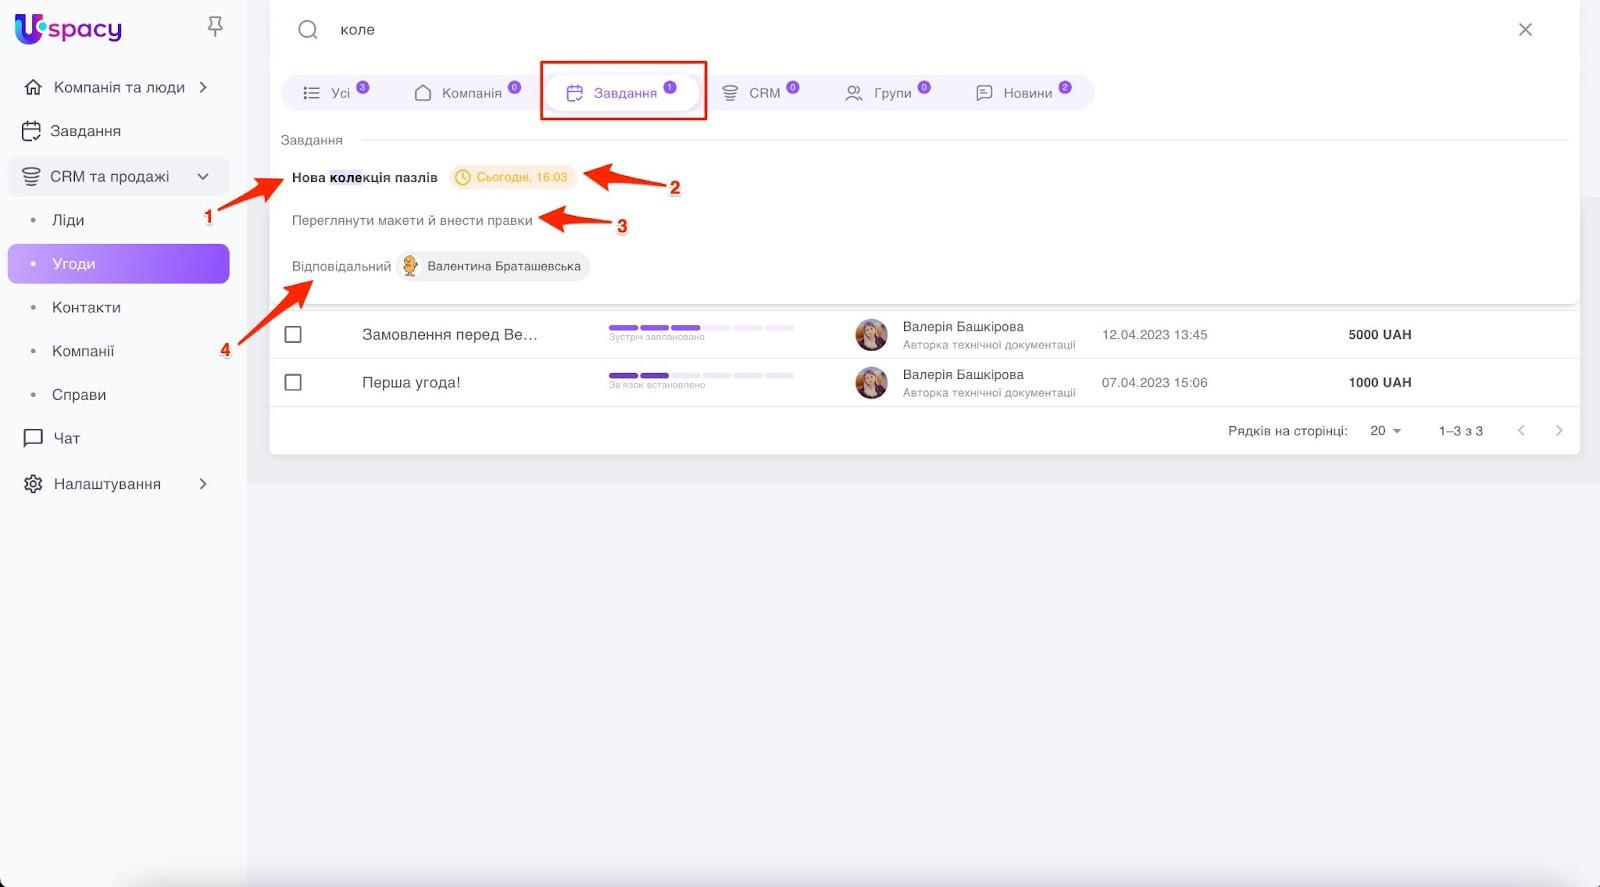This screenshot has height=887, width=1600.
Task: Click the home icon beside Компанія та люди
Action: pos(33,87)
